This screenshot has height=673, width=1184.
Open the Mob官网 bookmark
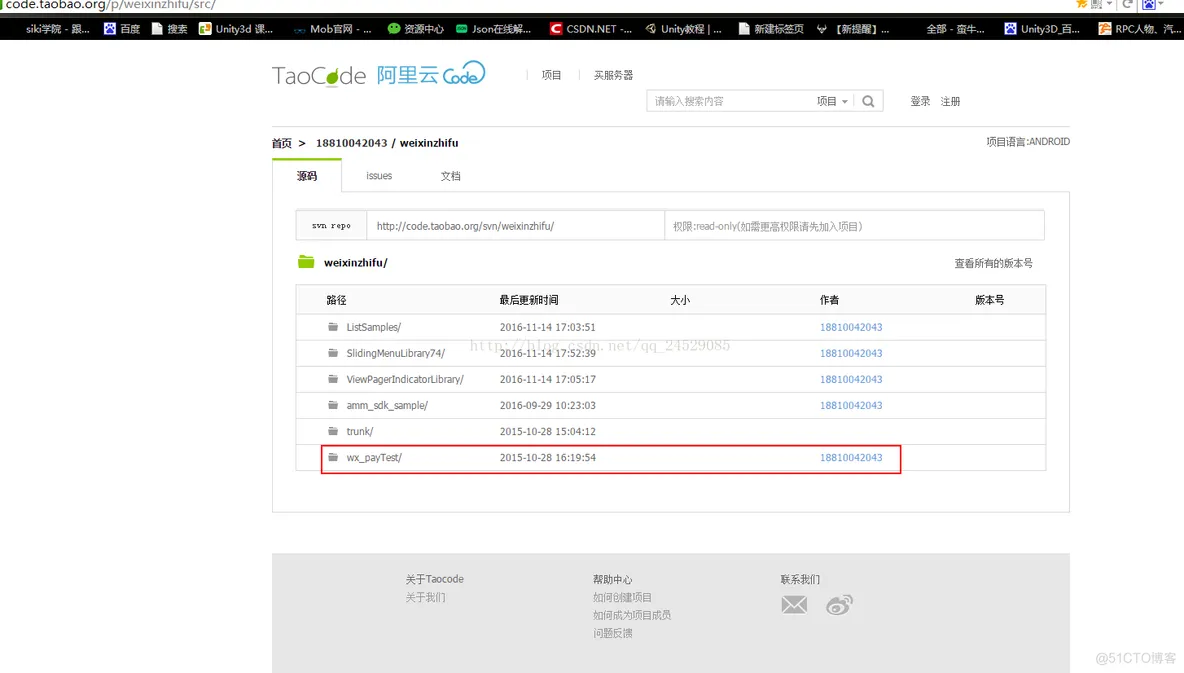[332, 29]
